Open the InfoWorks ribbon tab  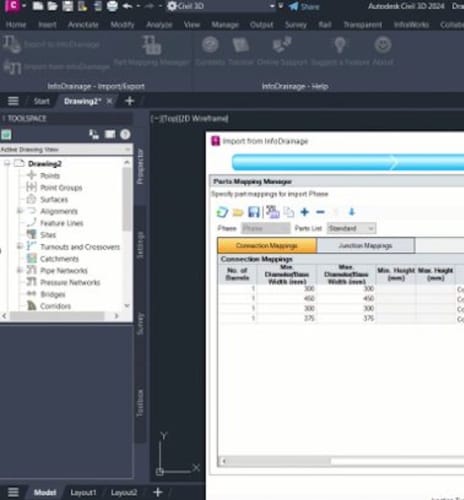pos(411,25)
